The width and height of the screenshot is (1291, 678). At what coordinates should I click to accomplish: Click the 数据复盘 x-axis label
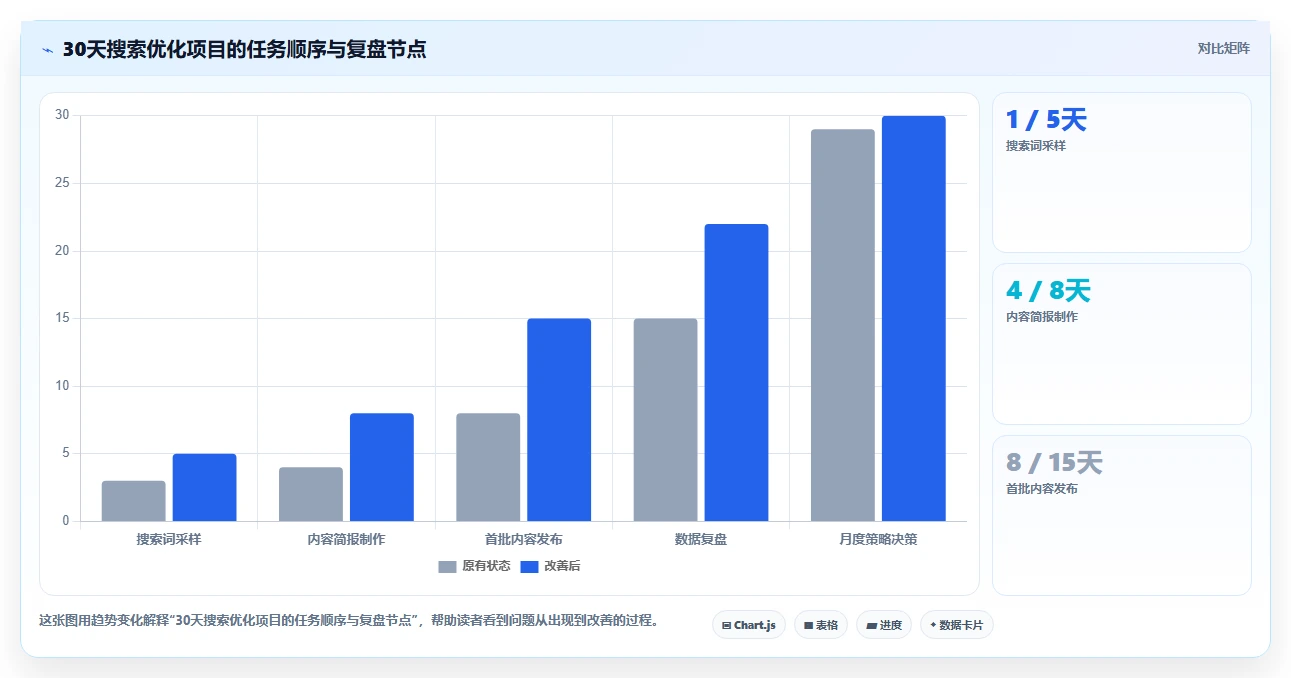coord(701,539)
